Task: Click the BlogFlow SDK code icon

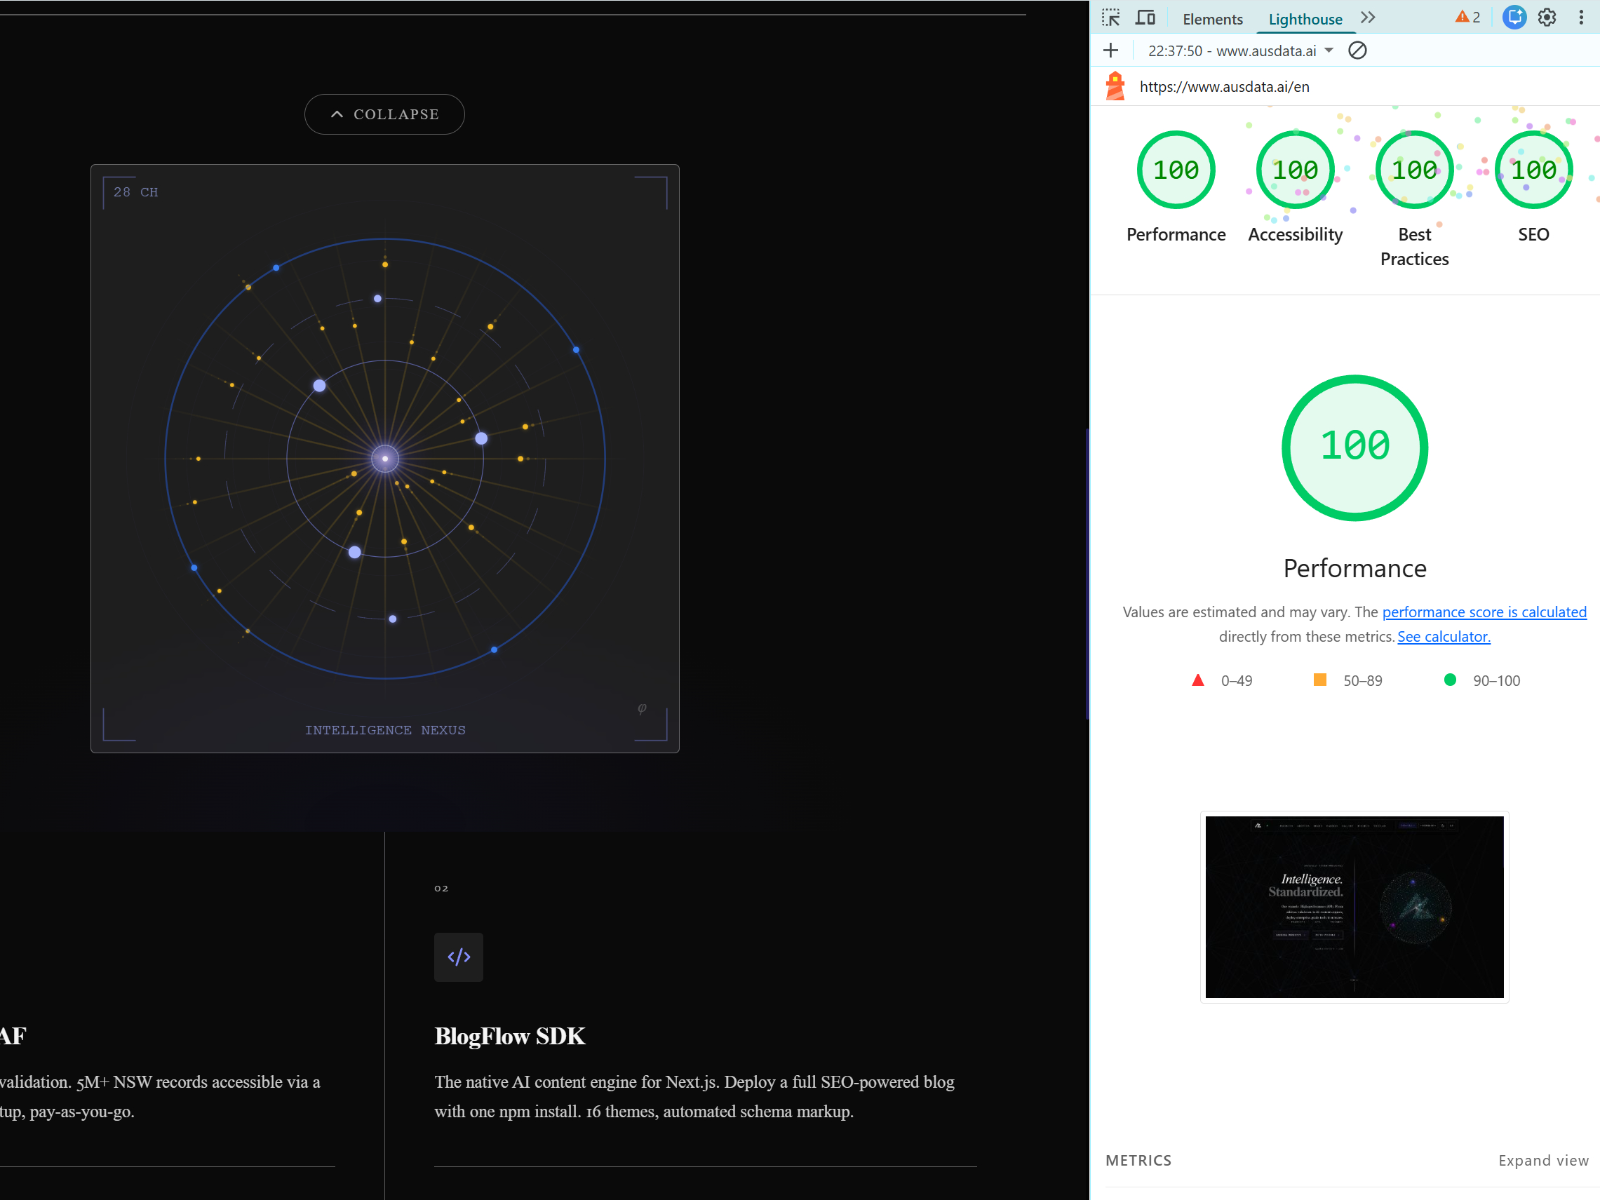Action: [x=459, y=957]
